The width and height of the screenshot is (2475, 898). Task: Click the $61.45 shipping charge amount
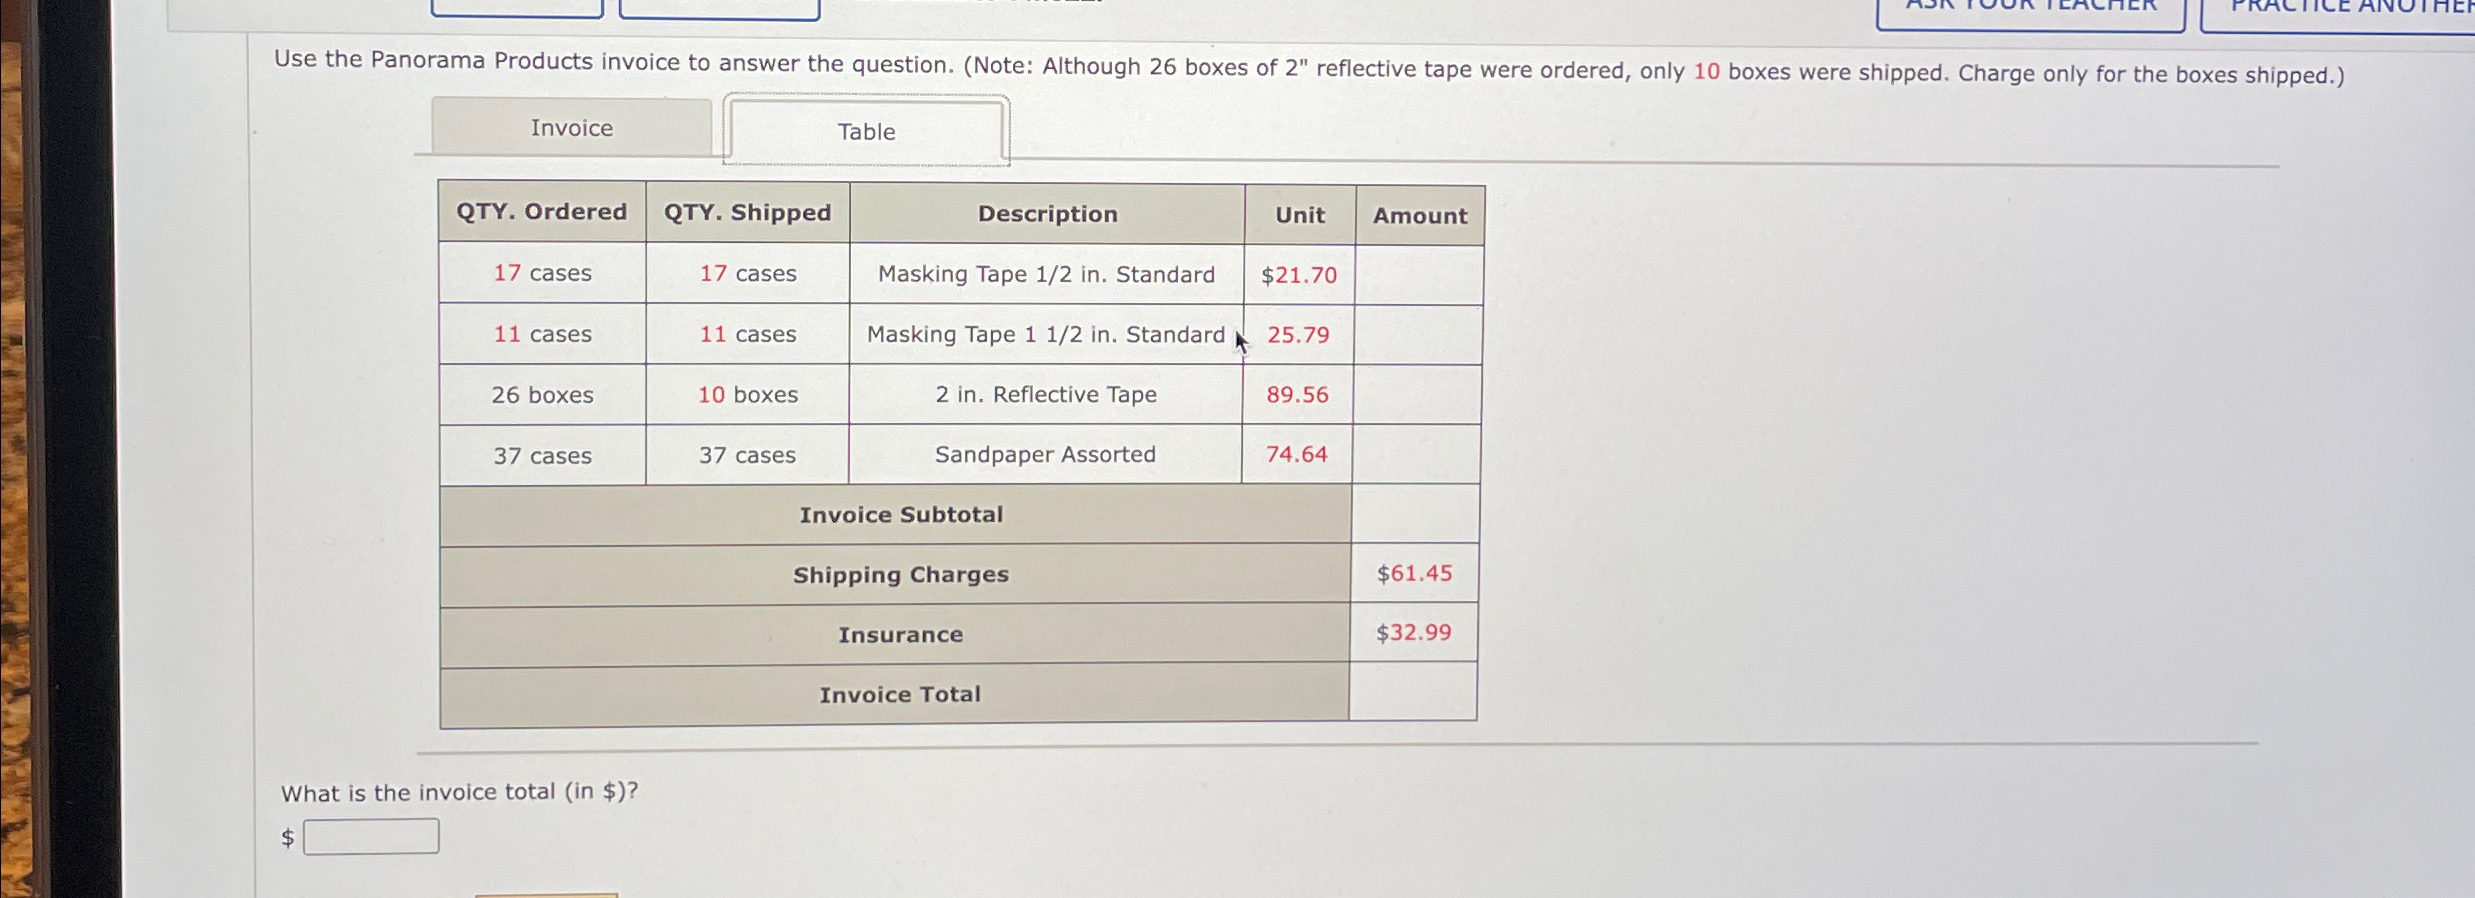(x=1413, y=572)
